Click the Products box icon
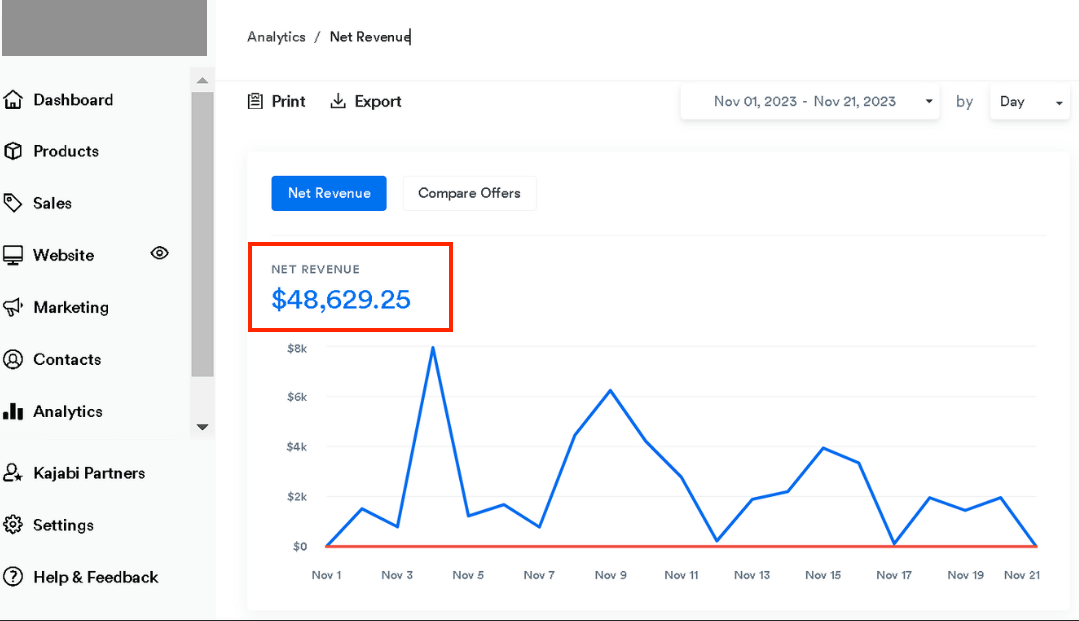 pyautogui.click(x=13, y=152)
